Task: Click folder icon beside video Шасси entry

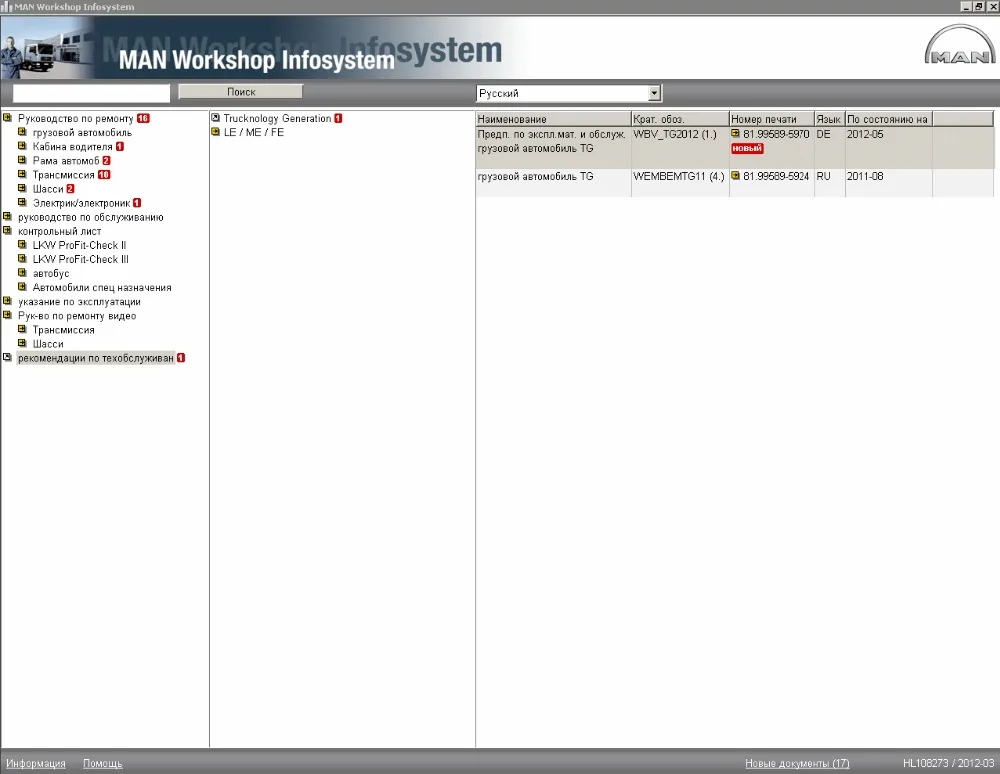Action: (22, 342)
